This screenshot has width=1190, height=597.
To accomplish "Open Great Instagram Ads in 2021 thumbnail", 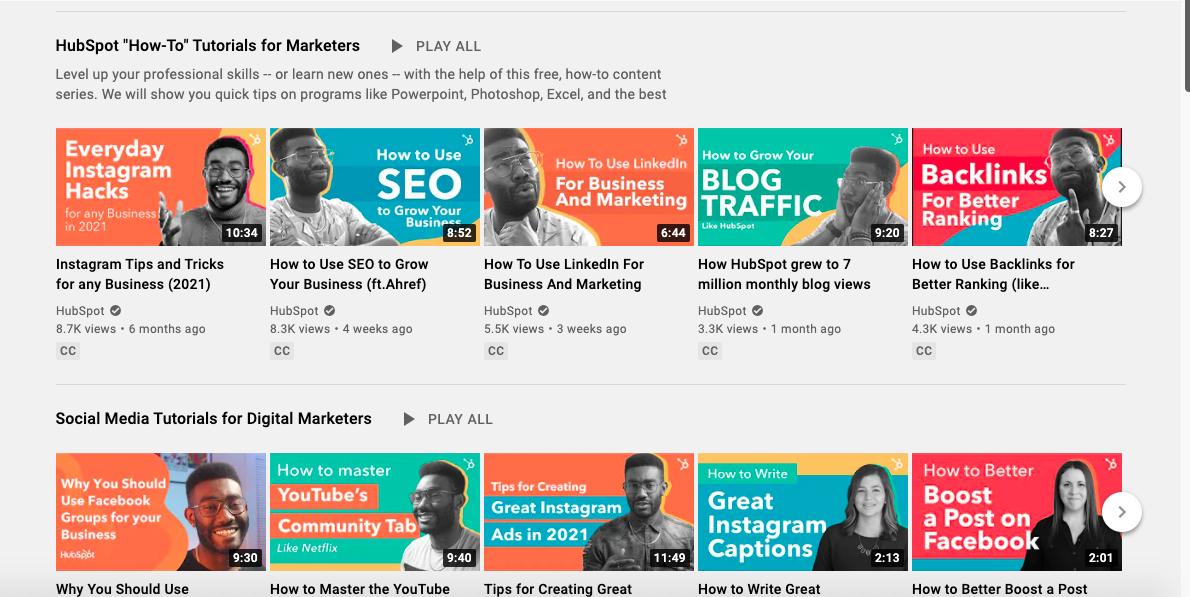I will (589, 512).
